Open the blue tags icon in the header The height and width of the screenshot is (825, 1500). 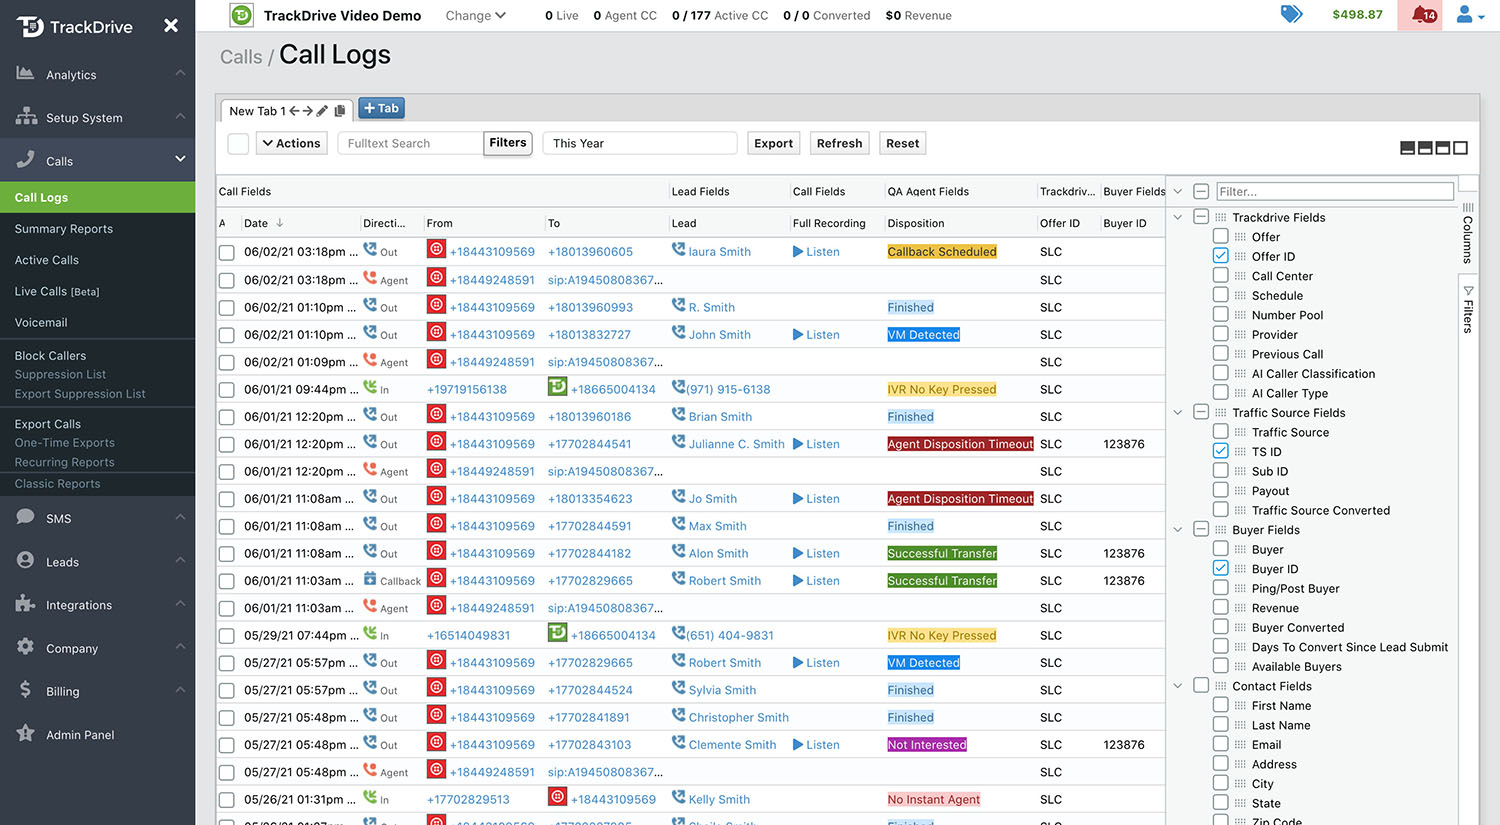pyautogui.click(x=1292, y=14)
